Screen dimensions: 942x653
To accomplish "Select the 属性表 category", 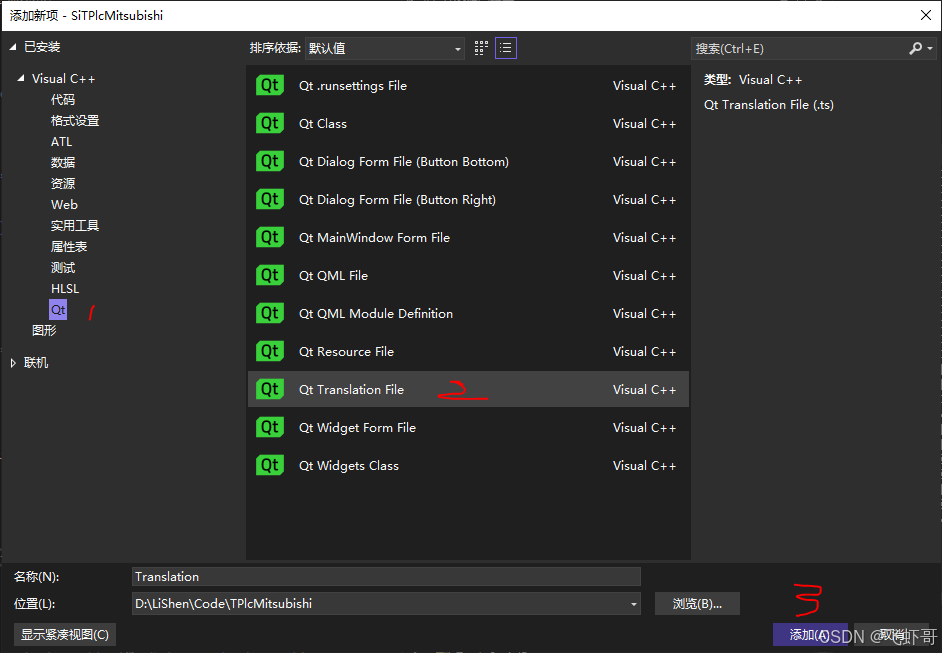I will (69, 247).
